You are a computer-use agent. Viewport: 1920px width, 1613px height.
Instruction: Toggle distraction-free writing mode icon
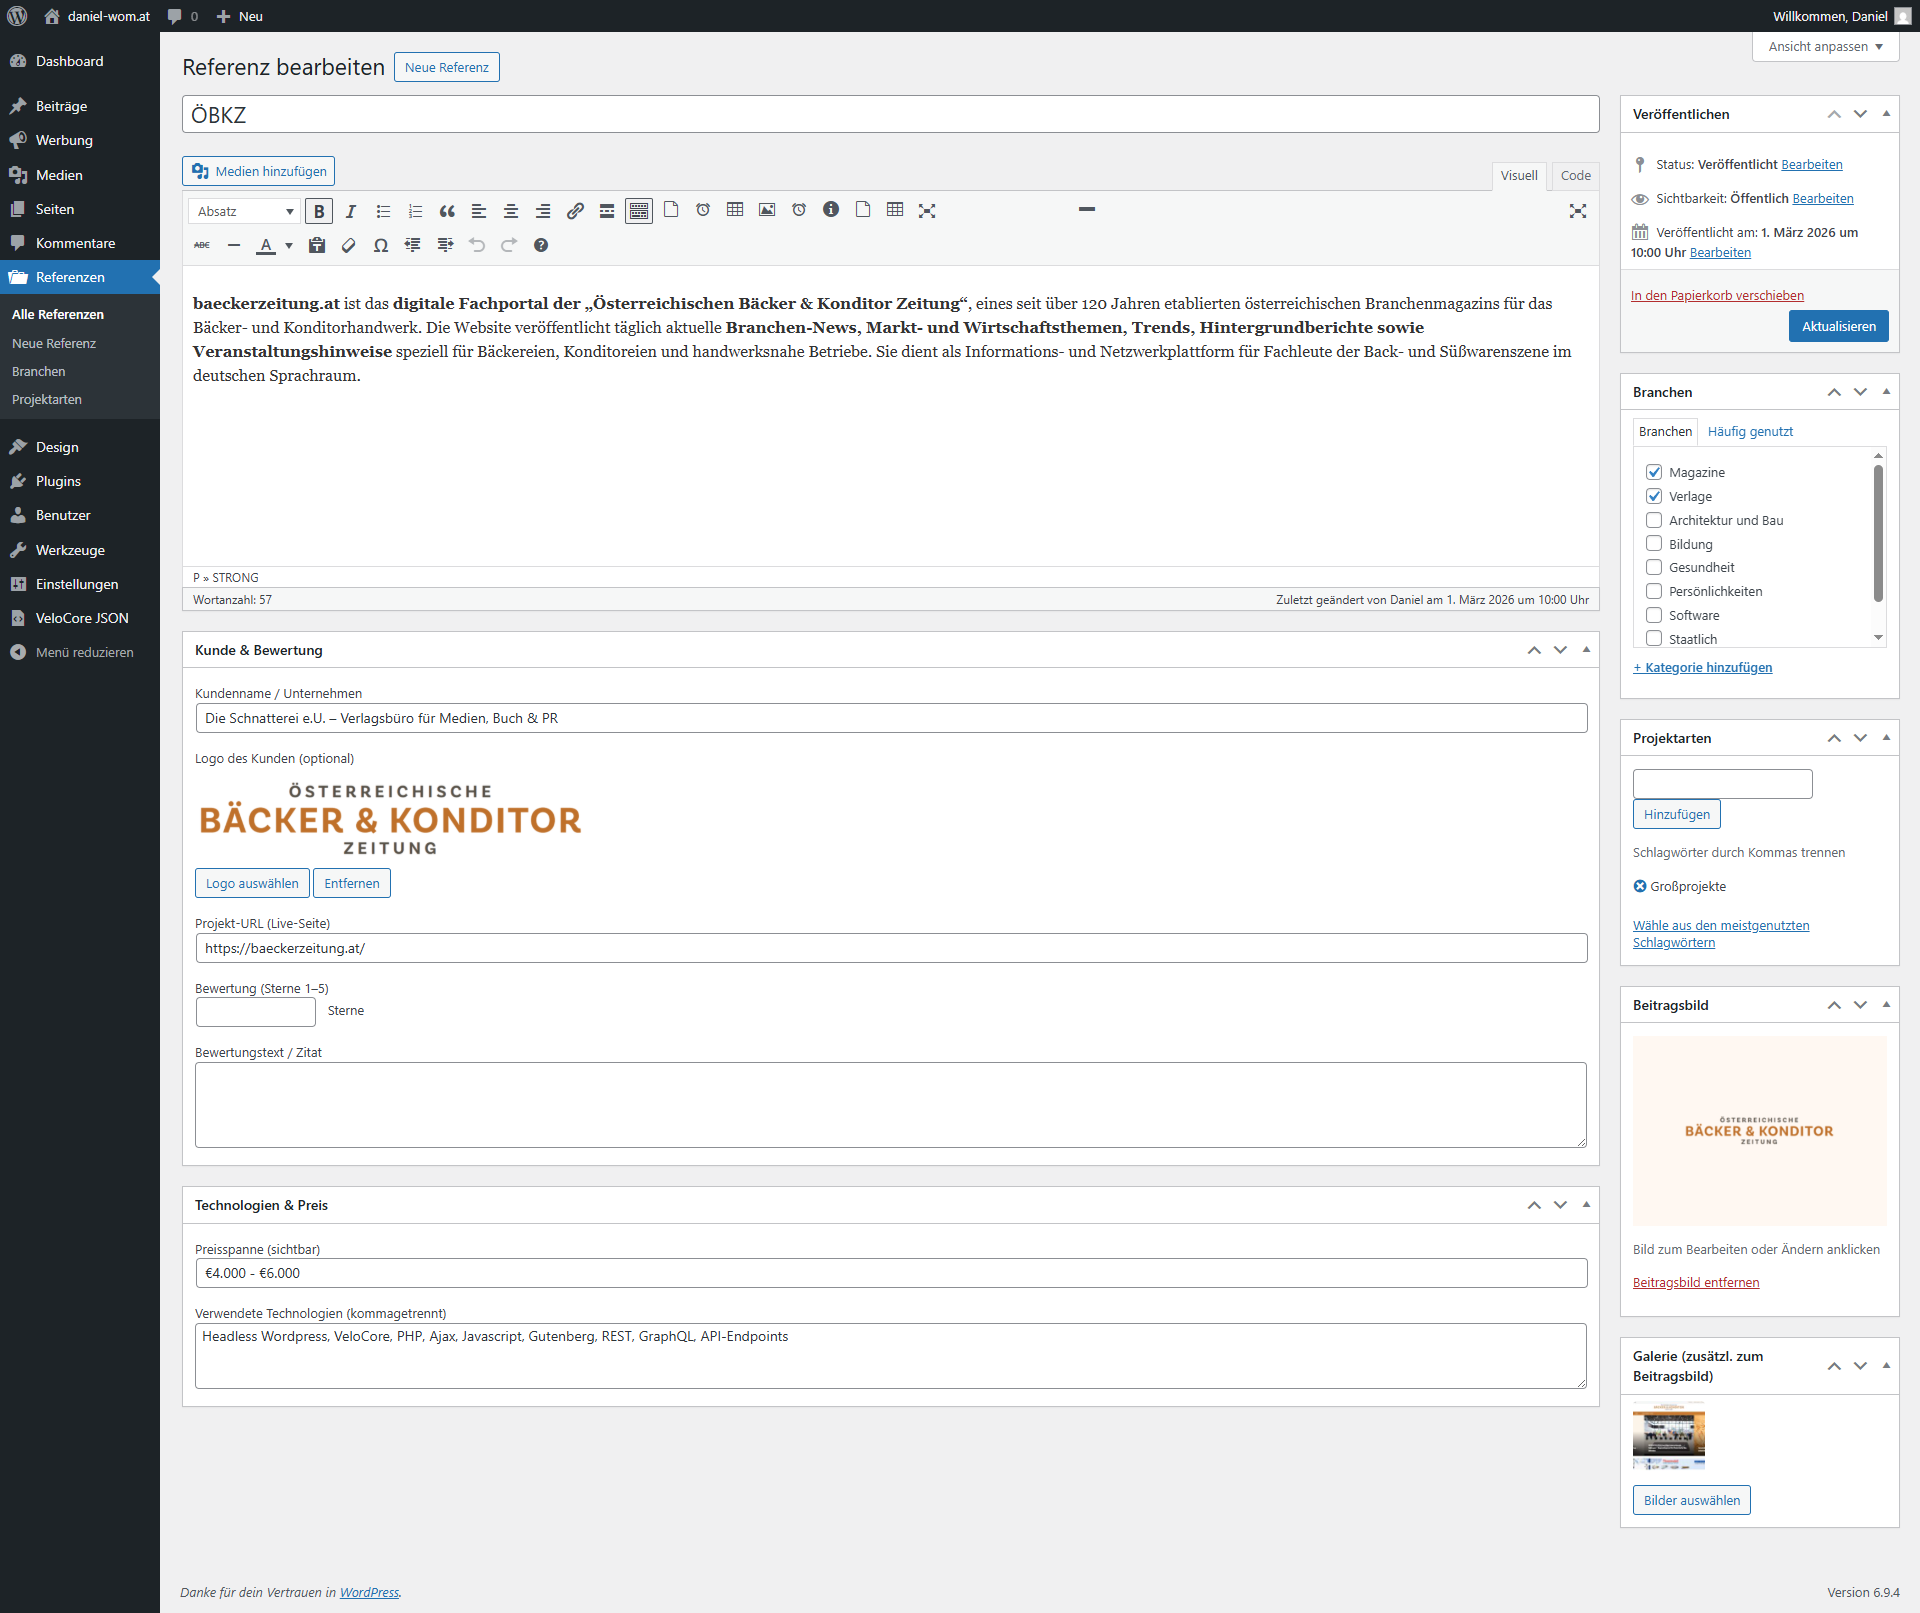tap(1577, 211)
